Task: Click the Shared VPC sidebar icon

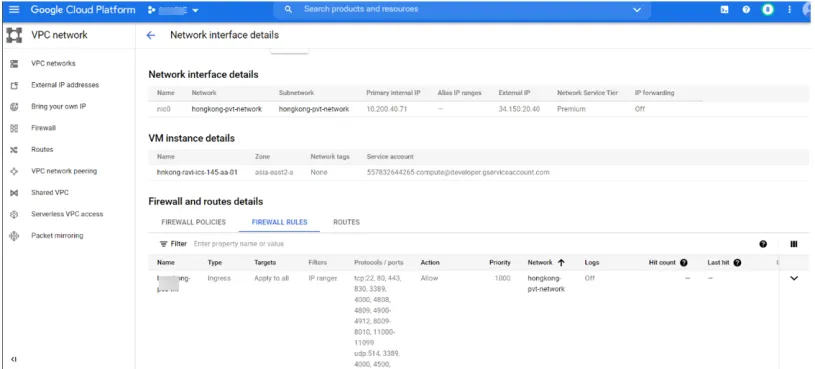Action: [15, 193]
